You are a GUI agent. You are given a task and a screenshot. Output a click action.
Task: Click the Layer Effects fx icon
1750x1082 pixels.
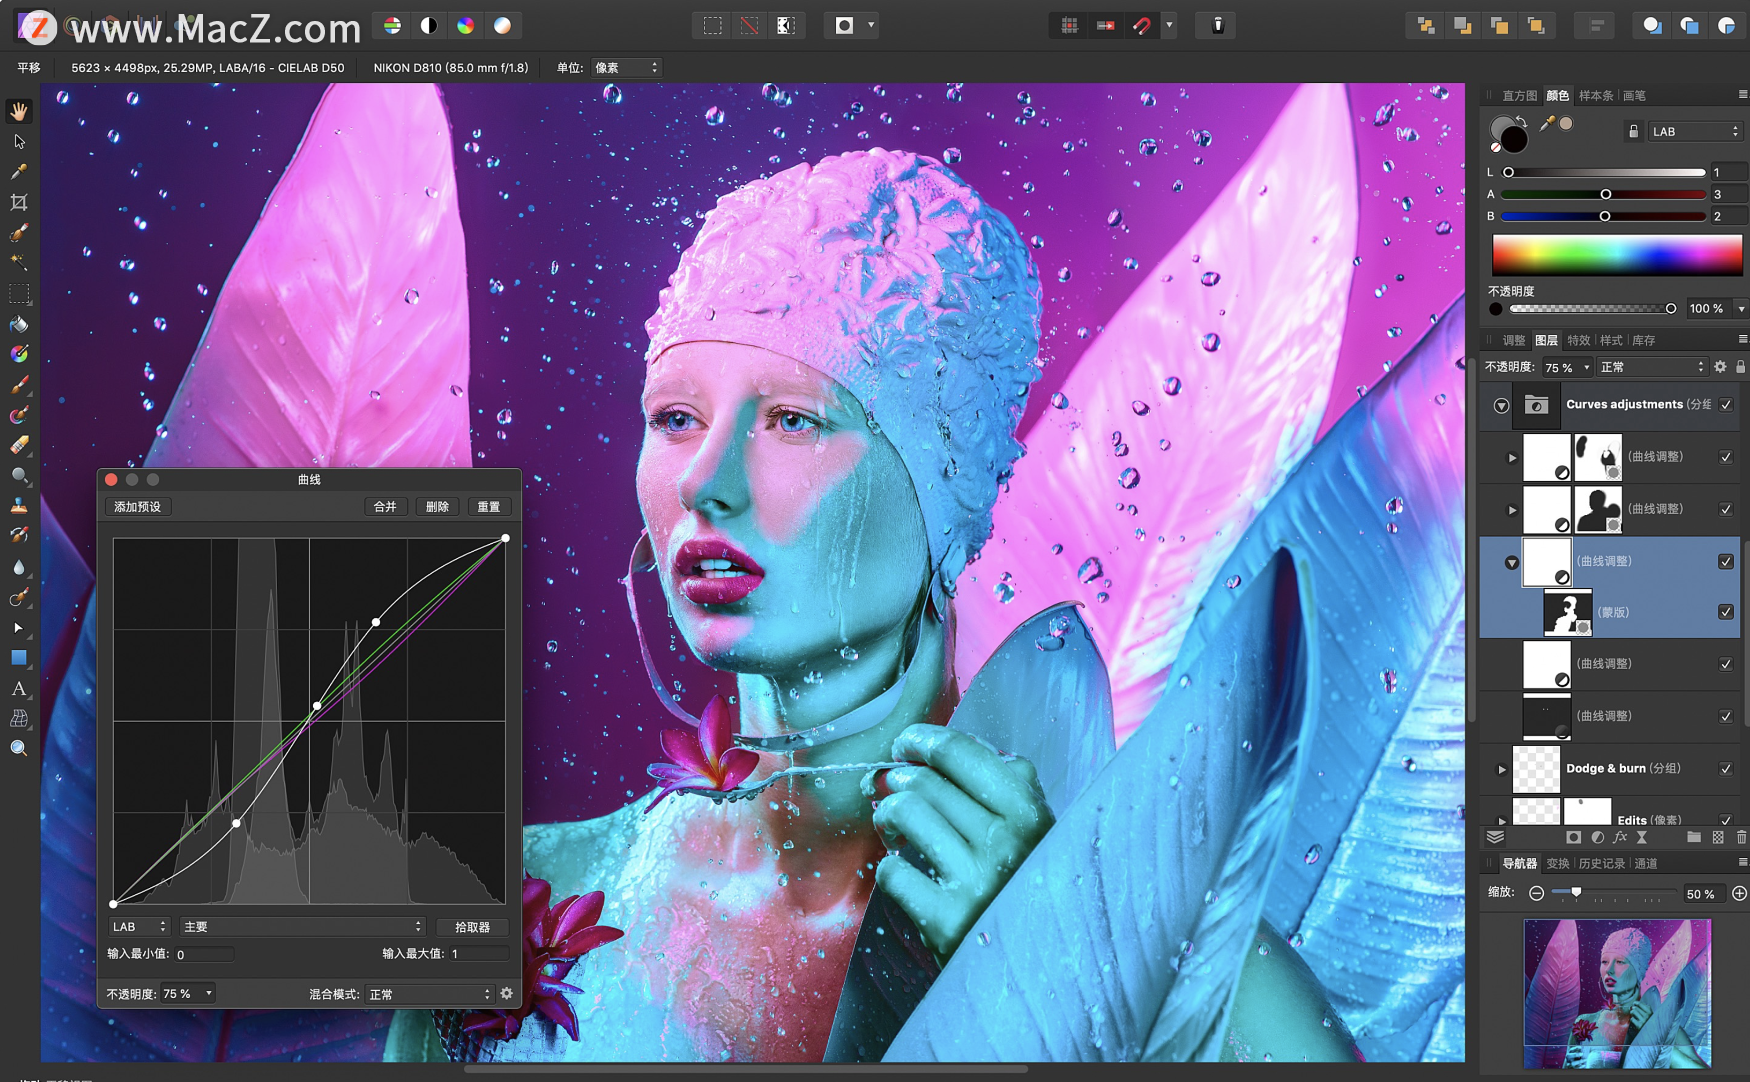(x=1619, y=838)
